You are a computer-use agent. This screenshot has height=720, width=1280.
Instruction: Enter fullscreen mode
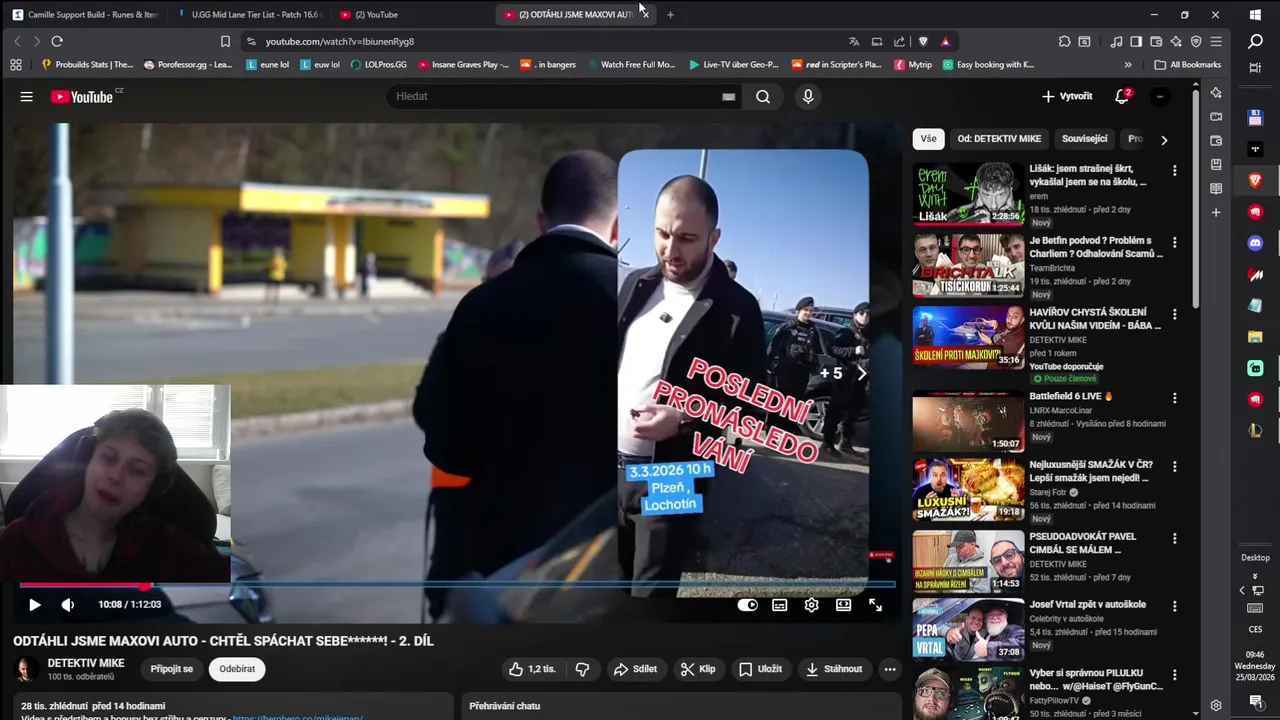(876, 605)
